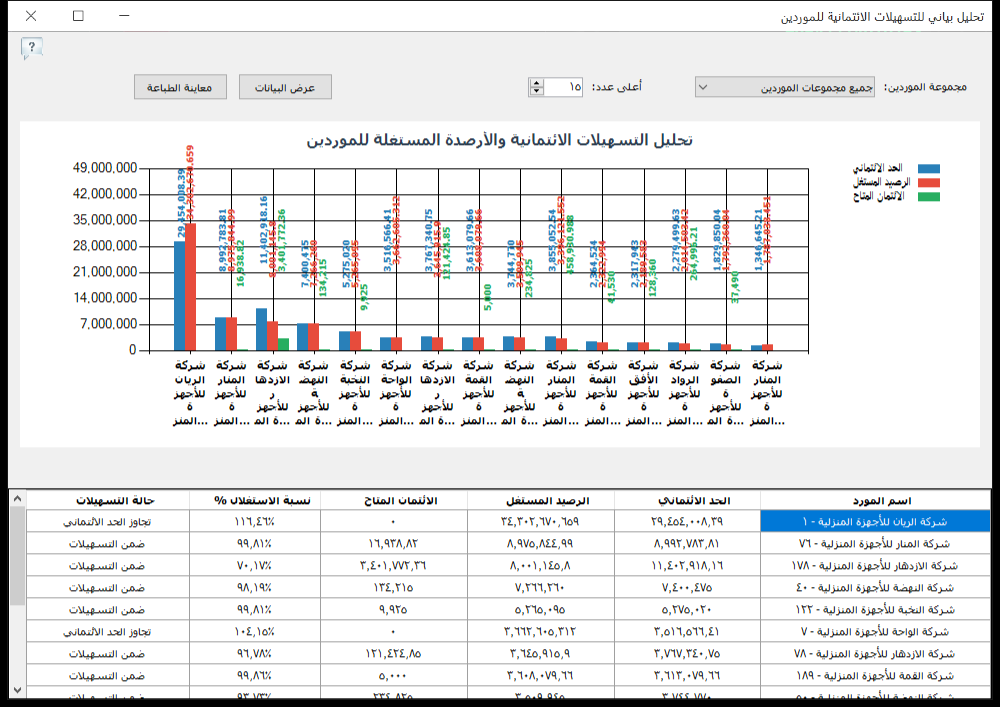Viewport: 1000px width, 707px height.
Task: Click the red الرصيد المستغل legend swatch
Action: click(929, 182)
